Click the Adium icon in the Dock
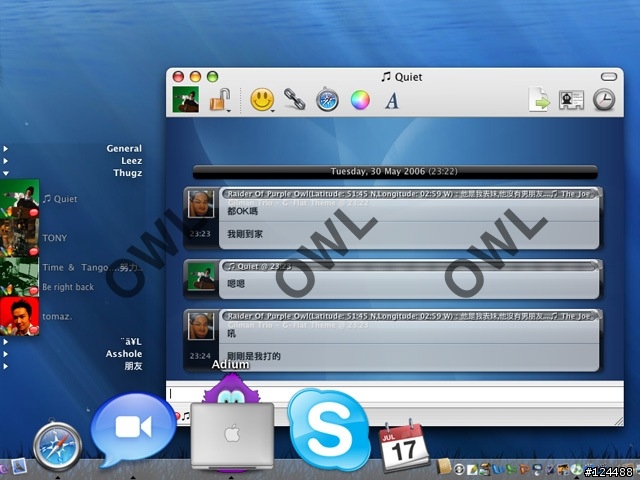Image resolution: width=640 pixels, height=480 pixels. 232,424
